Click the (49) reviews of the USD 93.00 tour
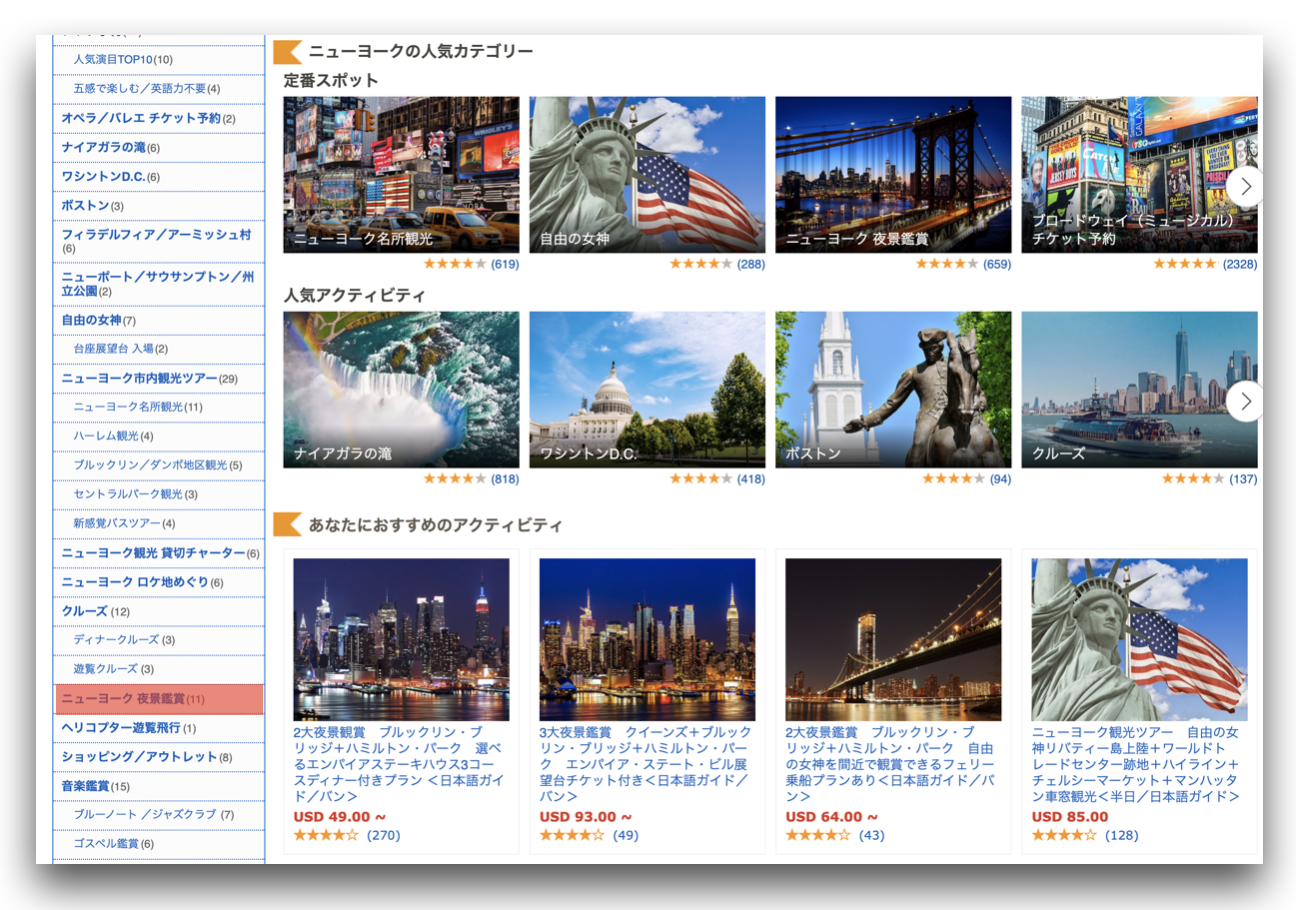Screen dimensions: 1296x910 [x=626, y=835]
